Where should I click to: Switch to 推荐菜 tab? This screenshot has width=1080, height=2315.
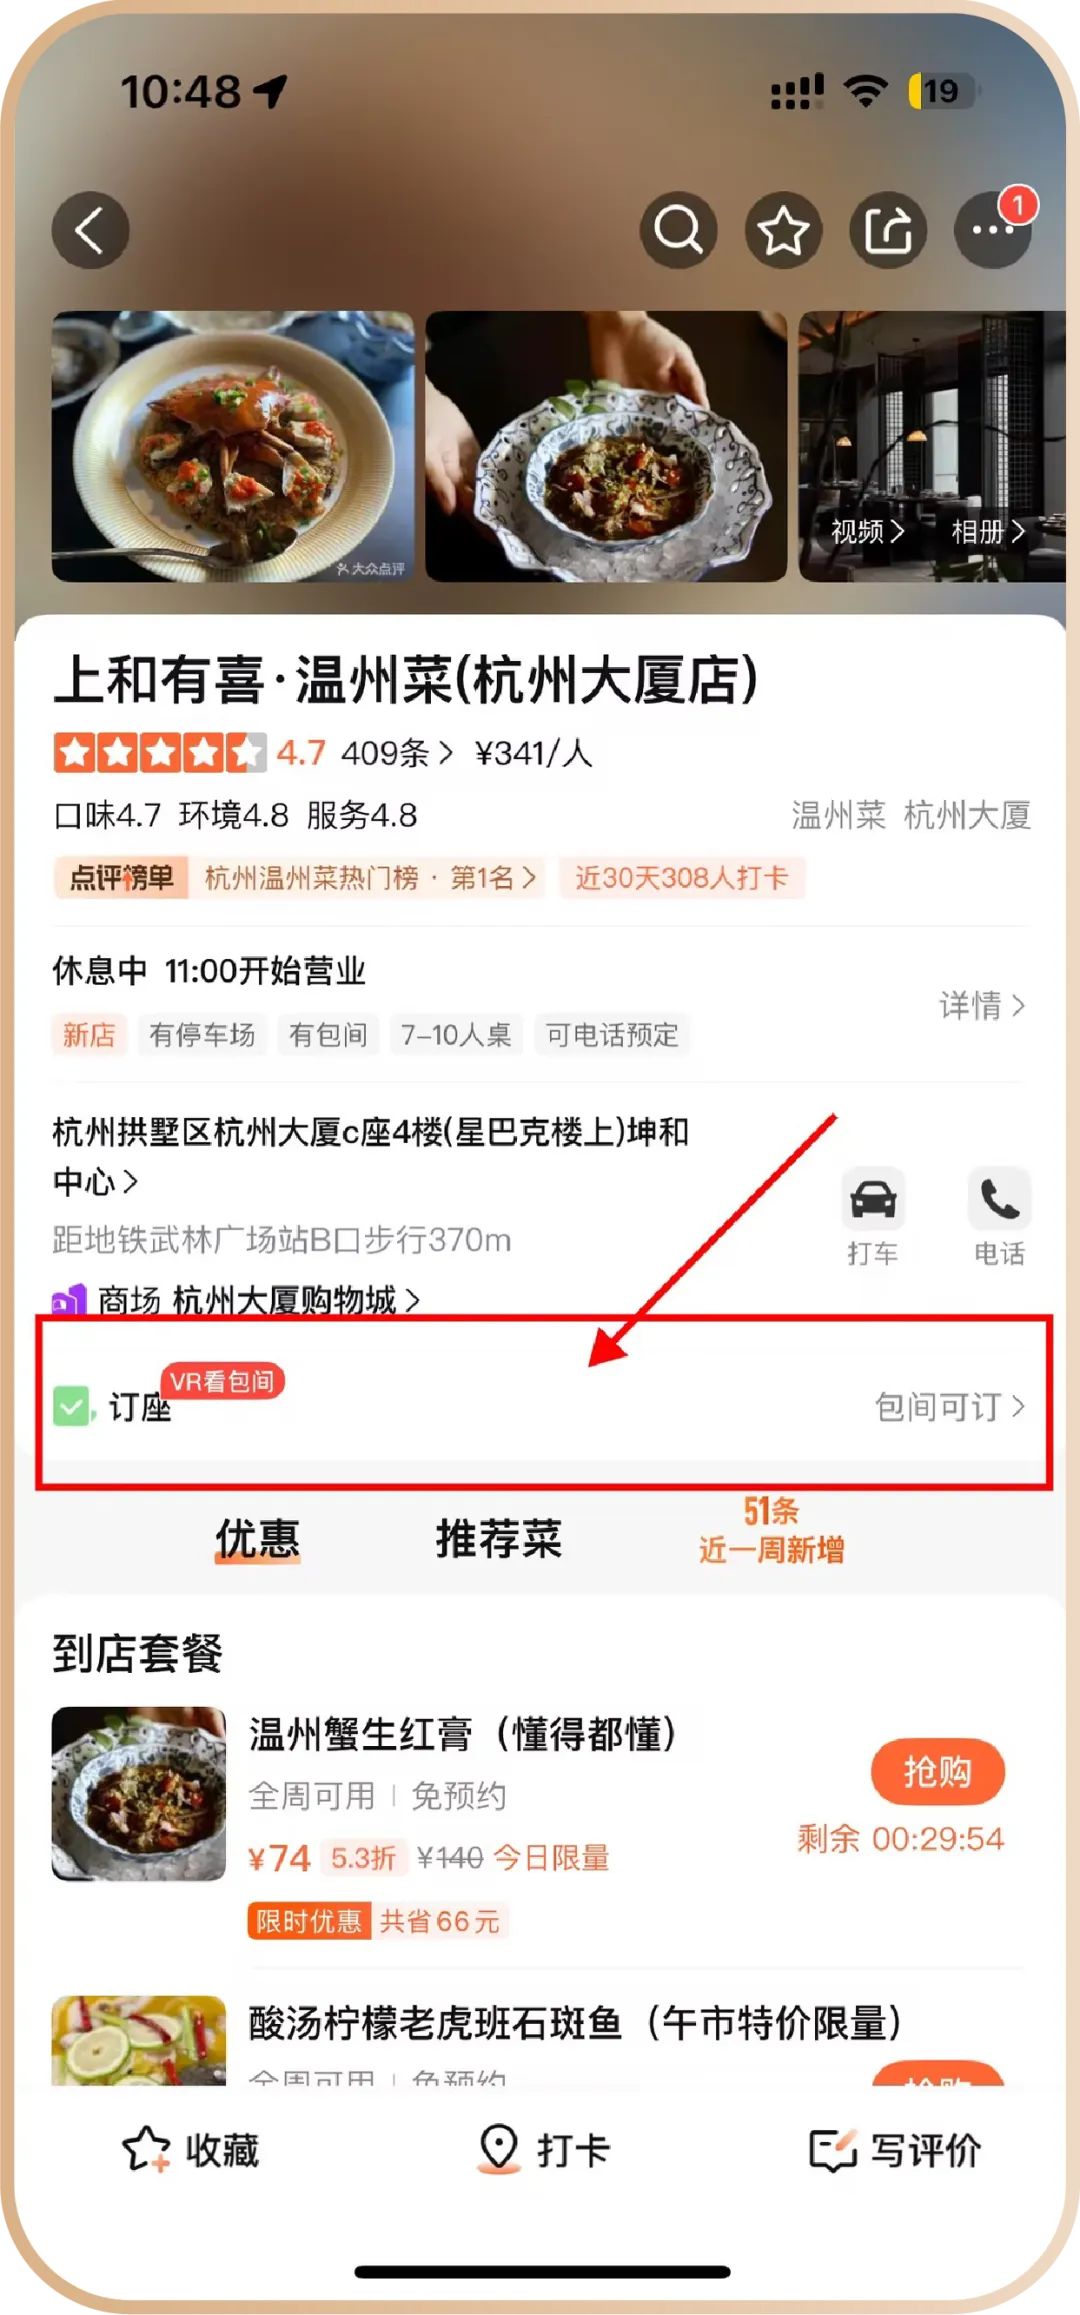(x=499, y=1538)
